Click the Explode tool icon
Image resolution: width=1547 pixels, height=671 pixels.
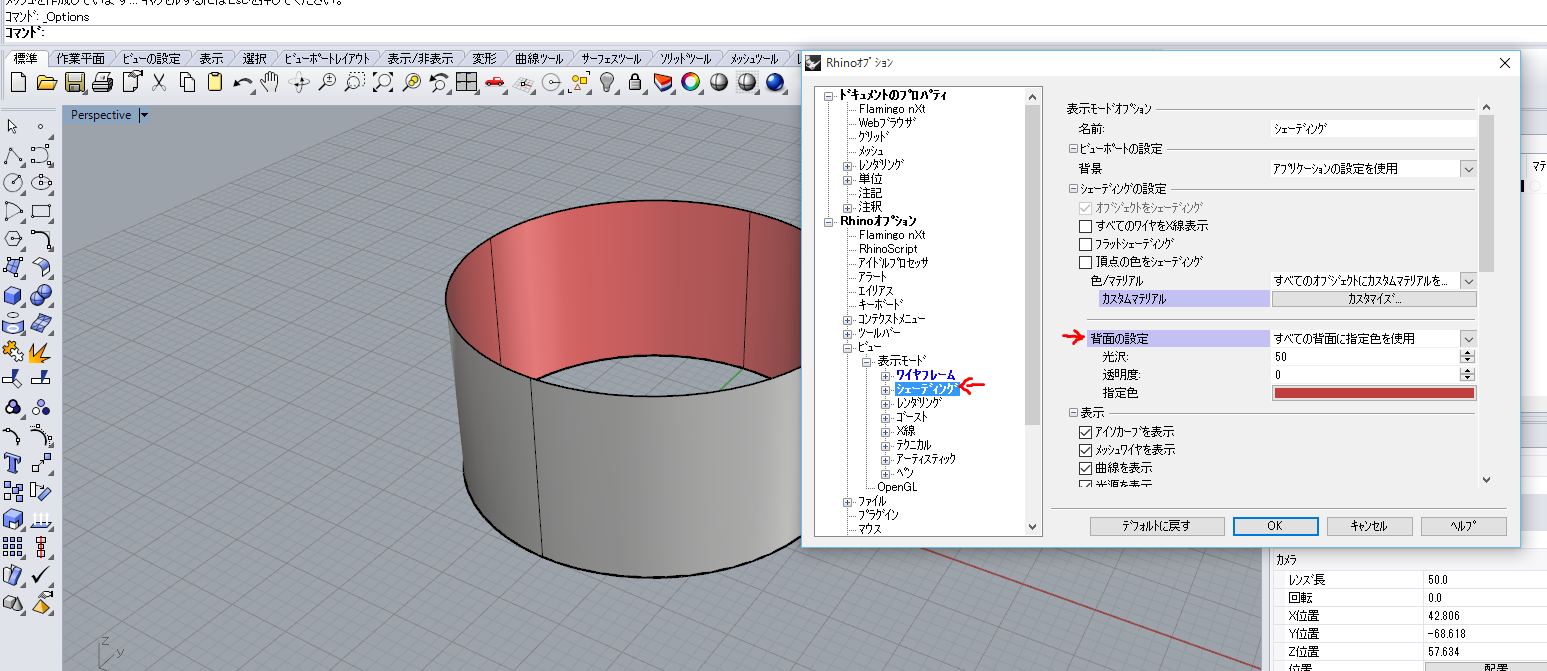(x=41, y=351)
